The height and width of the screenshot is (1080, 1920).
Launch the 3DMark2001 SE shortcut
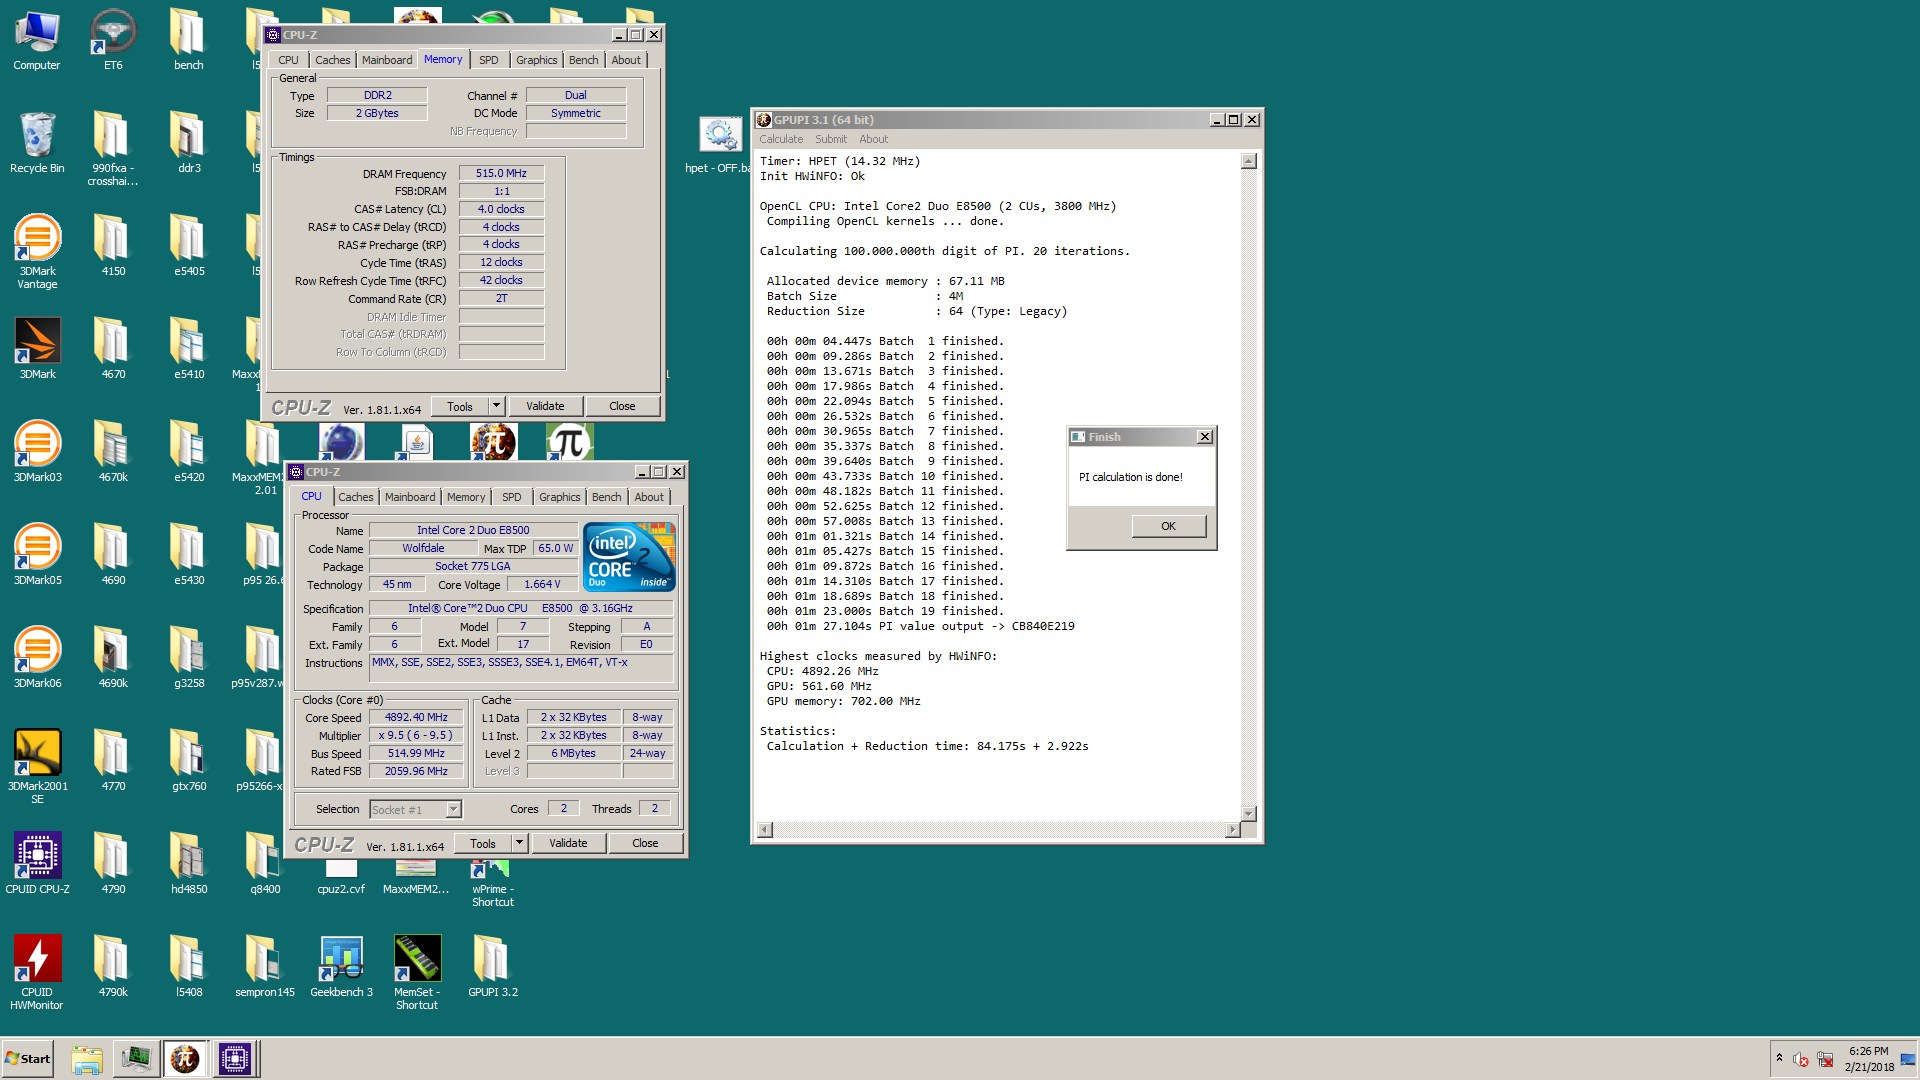coord(37,767)
